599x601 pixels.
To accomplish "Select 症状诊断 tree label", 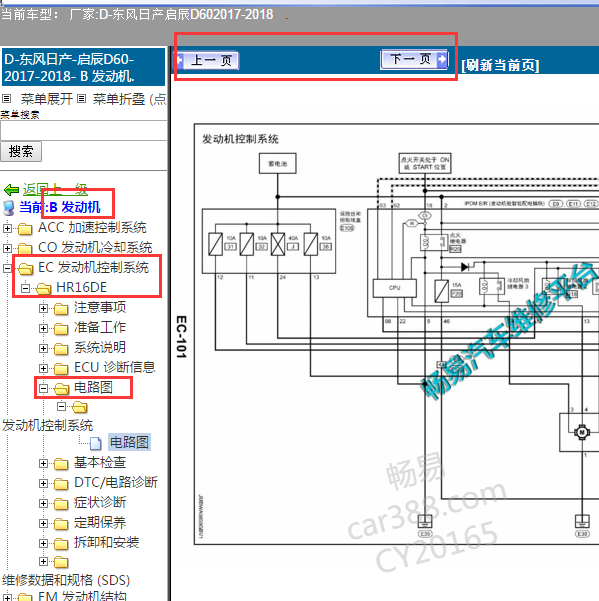I will coord(100,502).
